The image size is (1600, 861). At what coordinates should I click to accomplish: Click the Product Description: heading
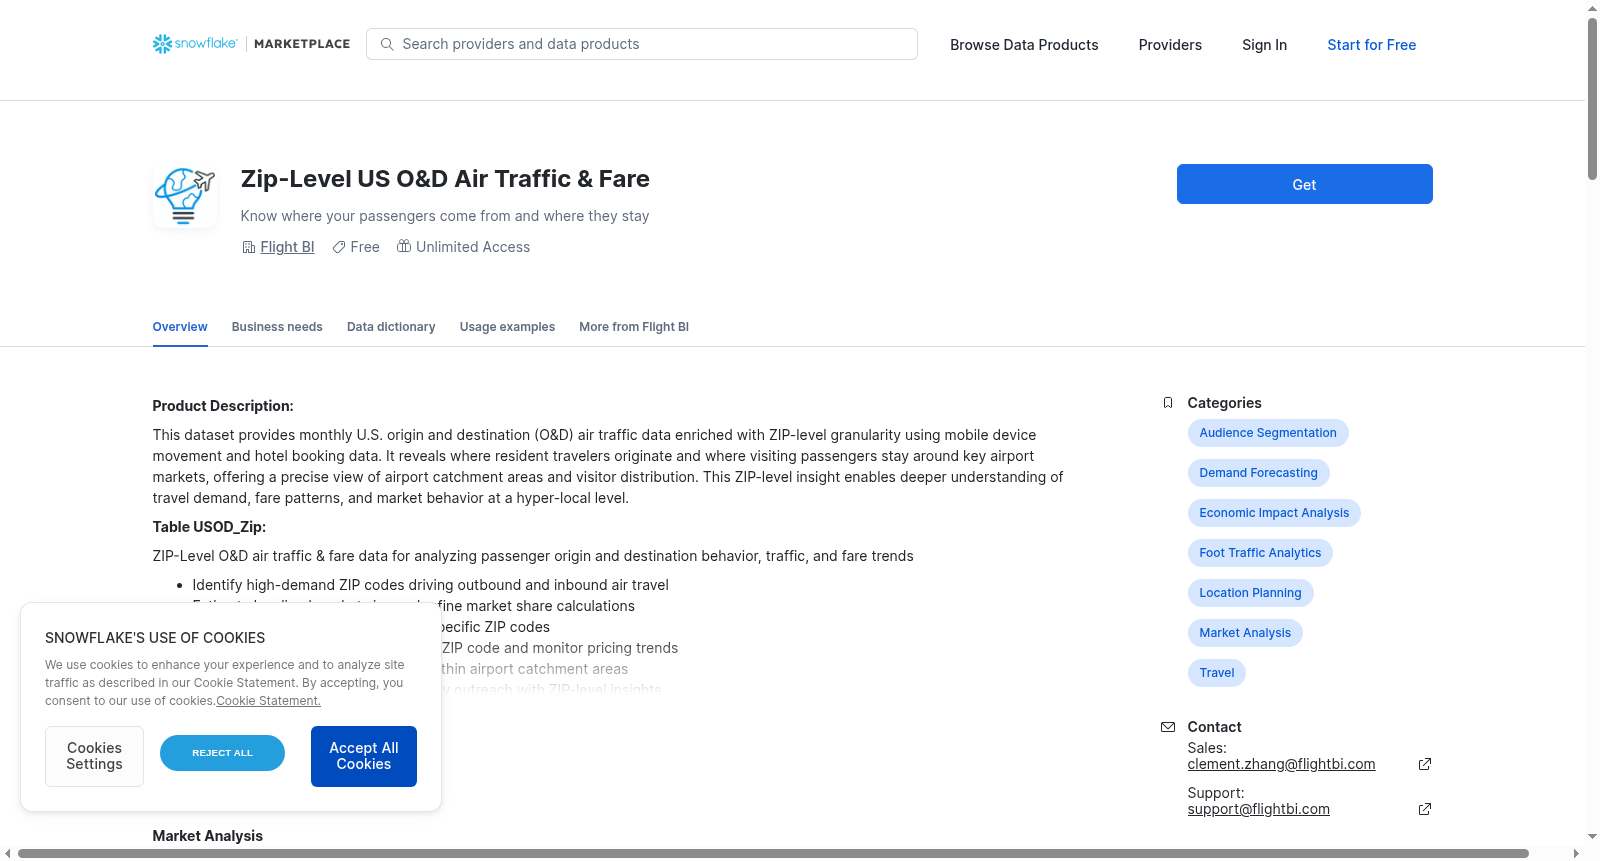click(223, 406)
